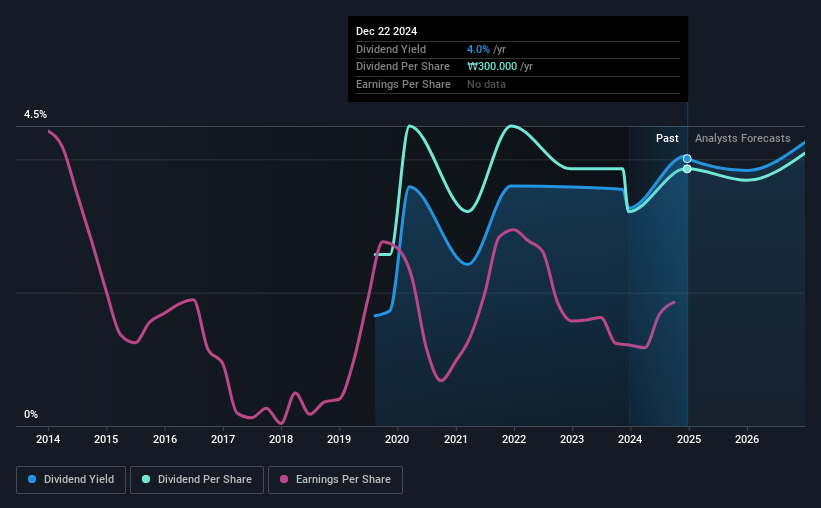
Task: Click the 2018 x-axis label
Action: (281, 439)
